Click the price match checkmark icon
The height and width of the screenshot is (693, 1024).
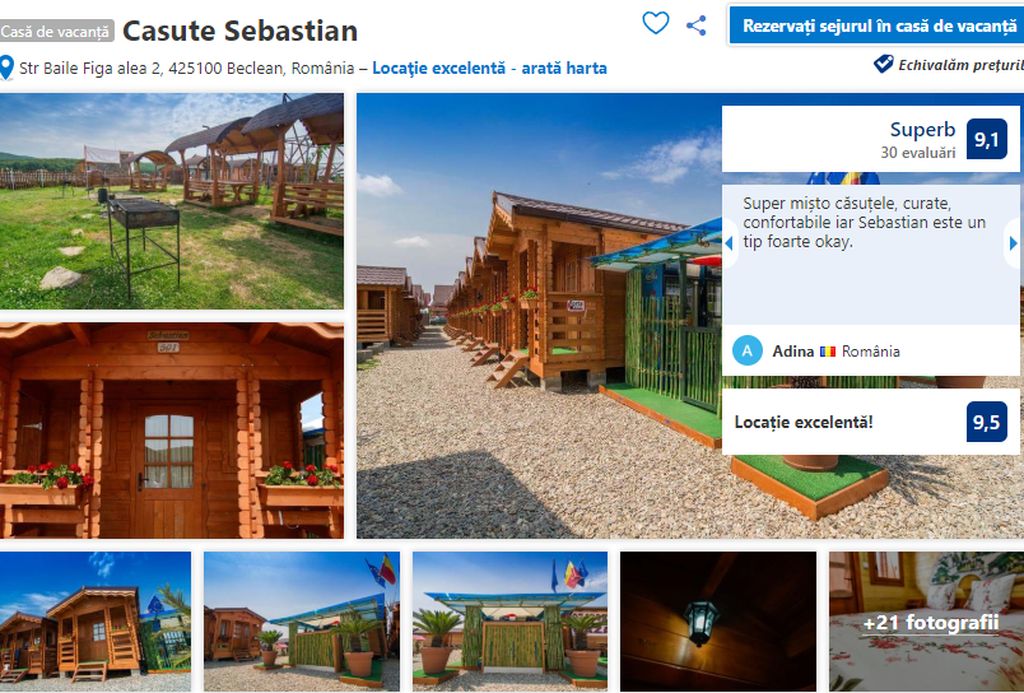coord(883,64)
